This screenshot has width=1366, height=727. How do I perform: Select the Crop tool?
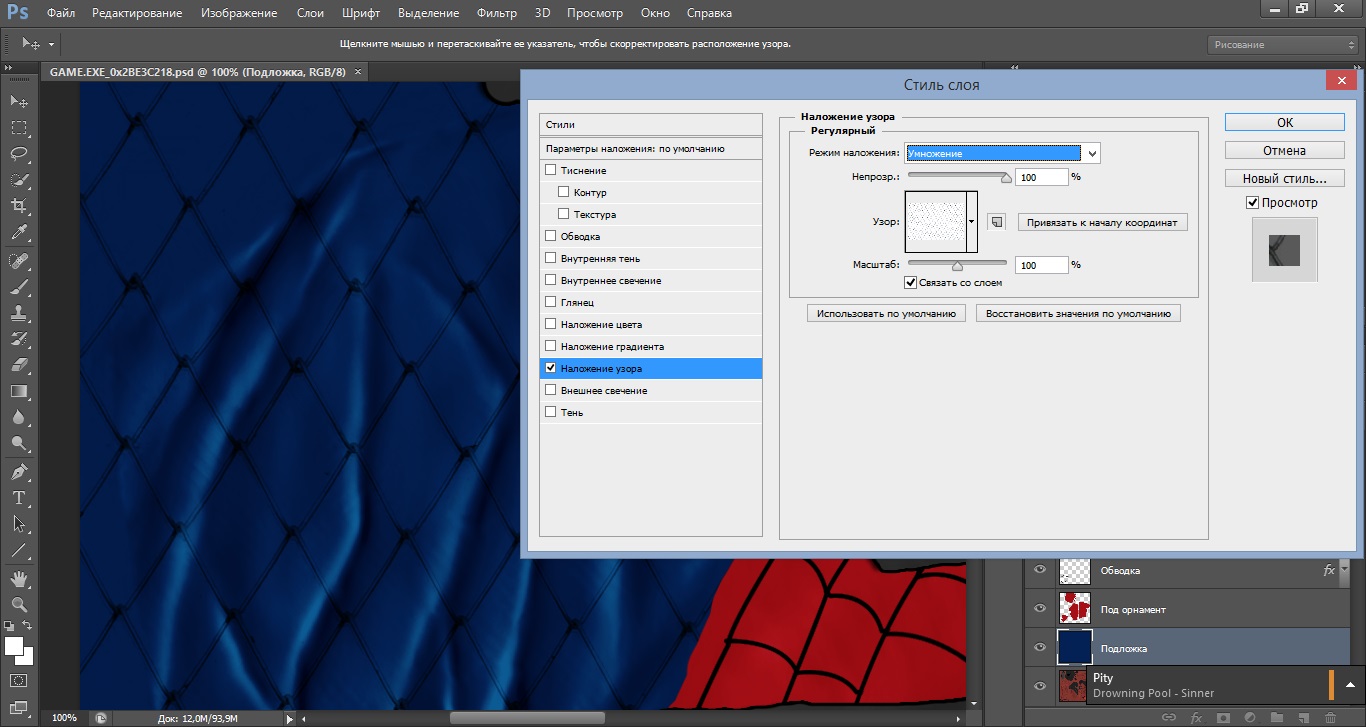[19, 205]
